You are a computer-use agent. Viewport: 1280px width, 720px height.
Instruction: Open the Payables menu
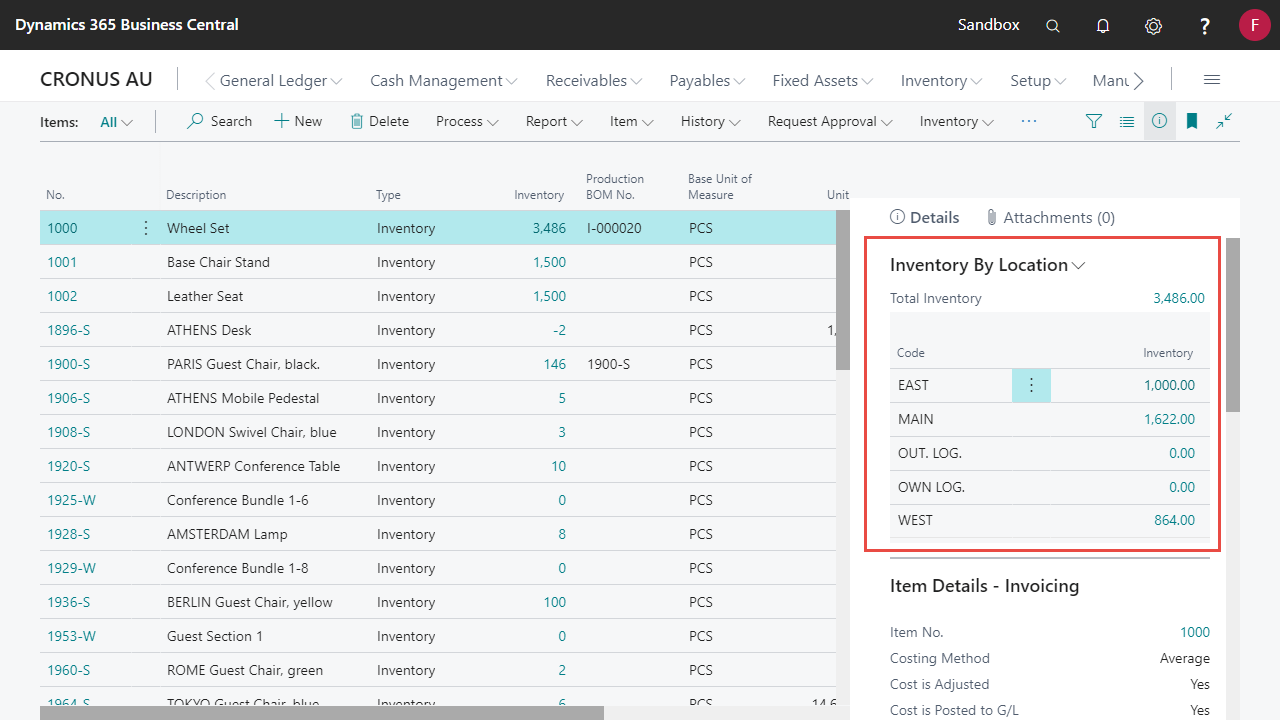(708, 81)
